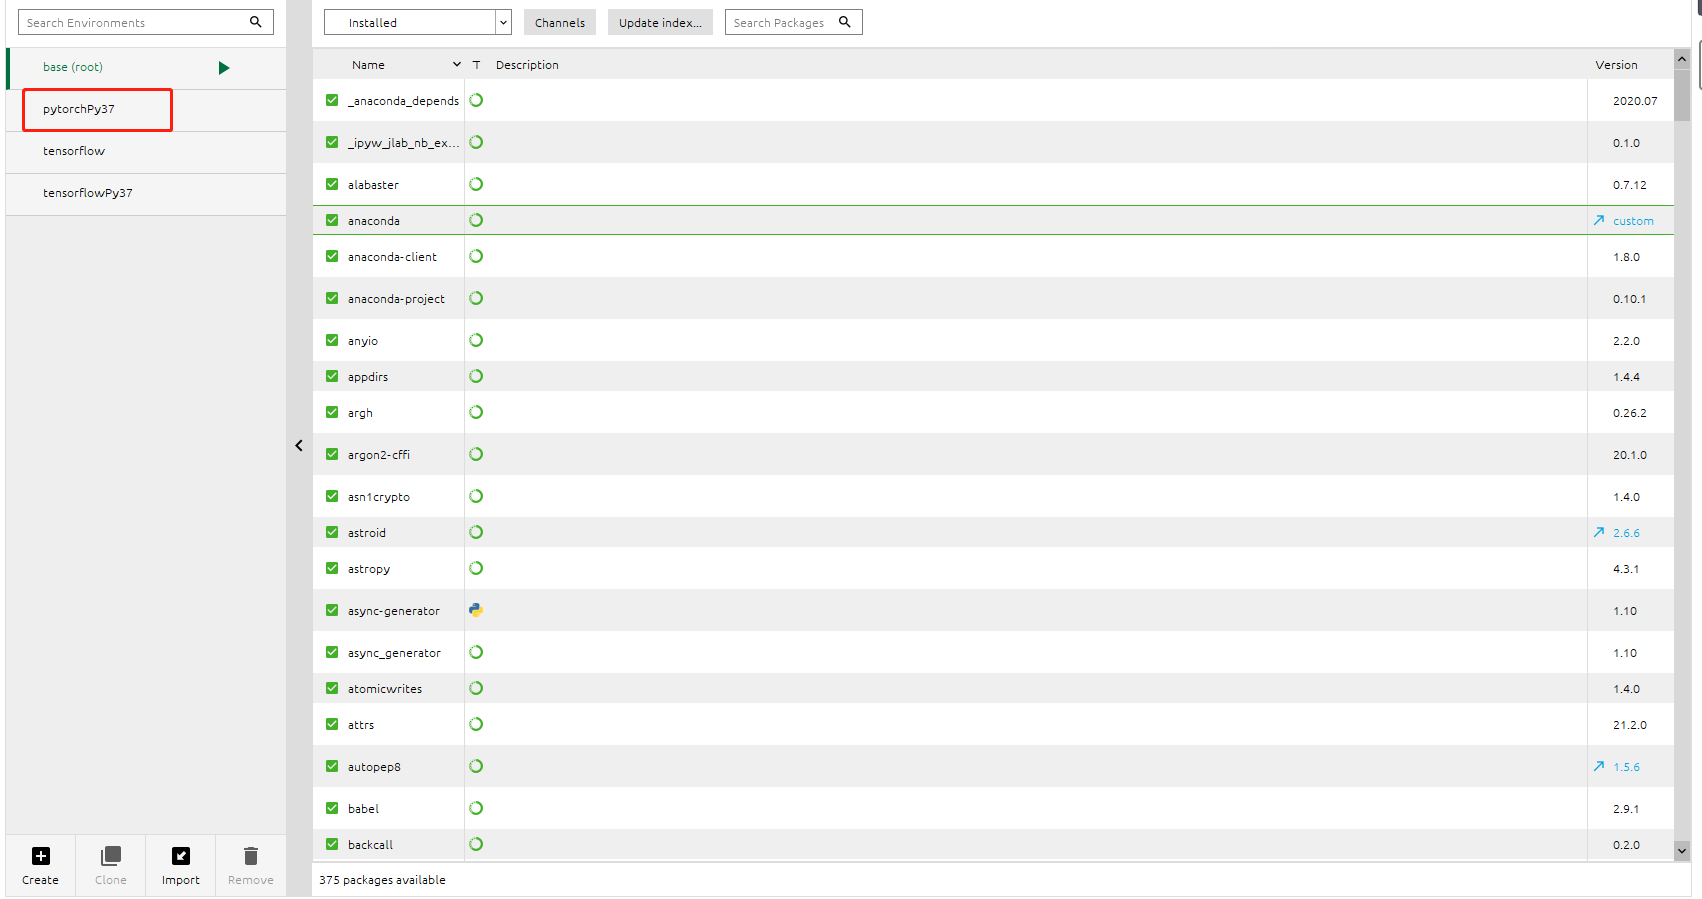Click the conda type icon for astropy

pyautogui.click(x=476, y=568)
